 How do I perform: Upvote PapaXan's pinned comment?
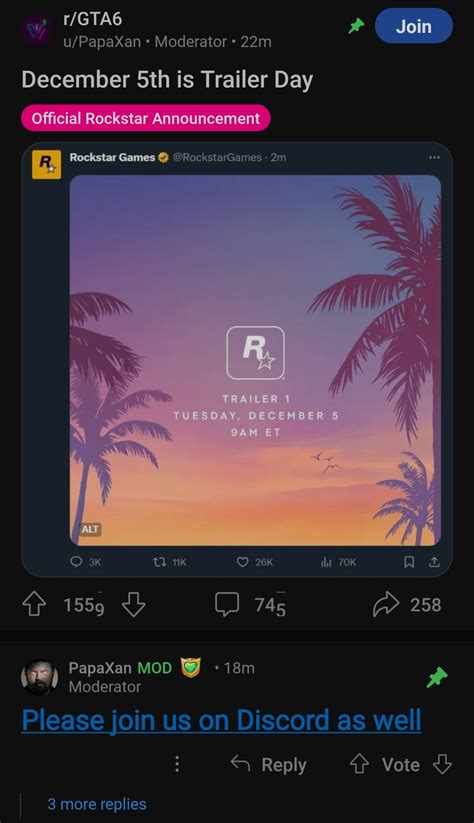coord(359,764)
